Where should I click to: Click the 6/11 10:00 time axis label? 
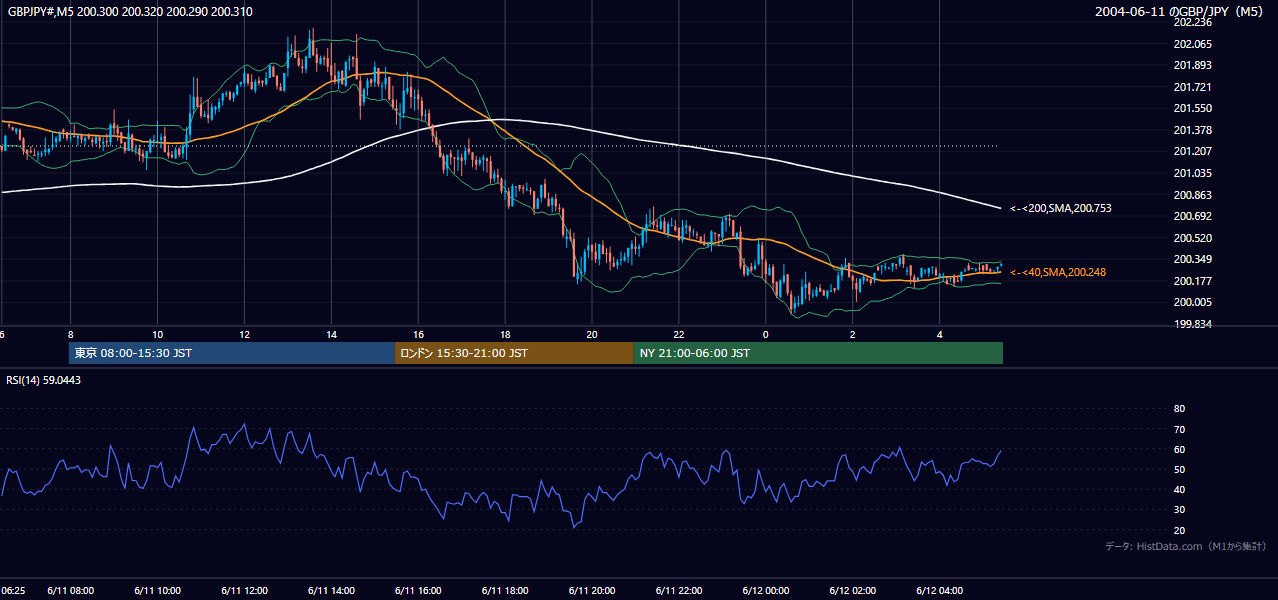157,590
